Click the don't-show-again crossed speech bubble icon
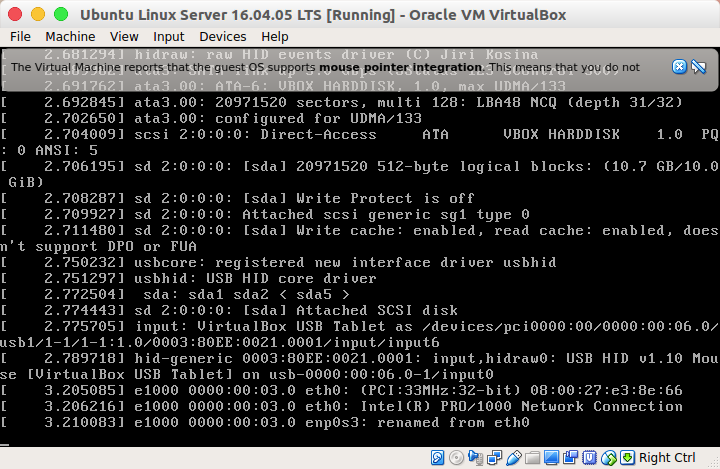The width and height of the screenshot is (720, 469). coord(698,67)
